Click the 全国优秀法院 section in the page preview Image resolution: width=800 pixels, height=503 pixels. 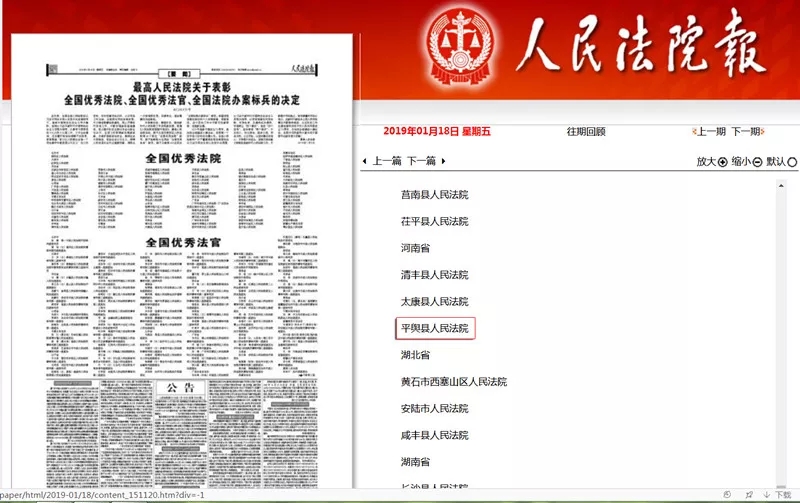[183, 159]
